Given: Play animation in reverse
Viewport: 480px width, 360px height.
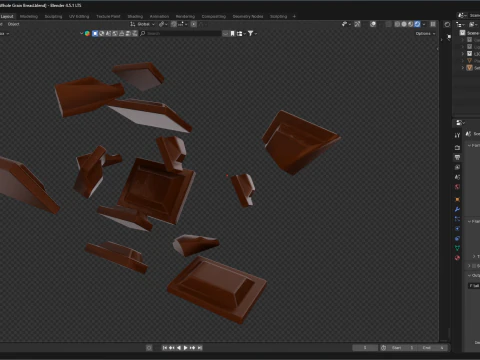Looking at the screenshot, I should (179, 348).
